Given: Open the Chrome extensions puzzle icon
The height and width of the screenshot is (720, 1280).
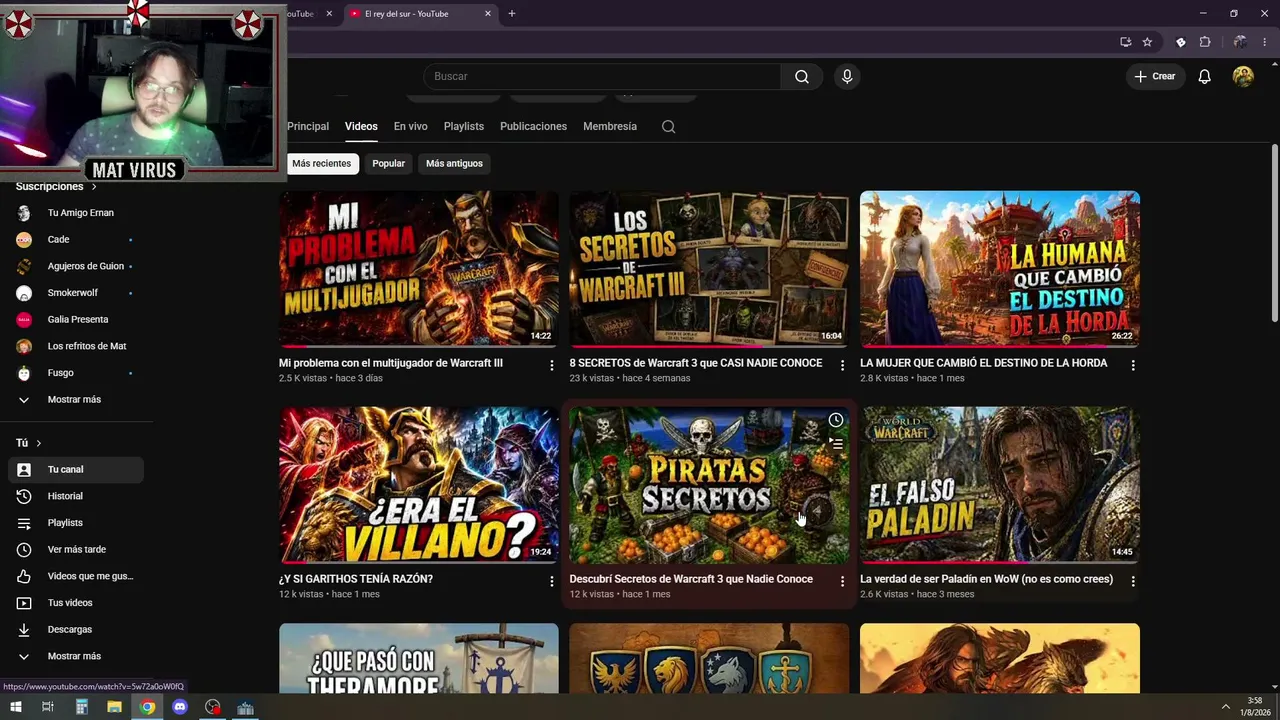Looking at the screenshot, I should click(x=1205, y=42).
